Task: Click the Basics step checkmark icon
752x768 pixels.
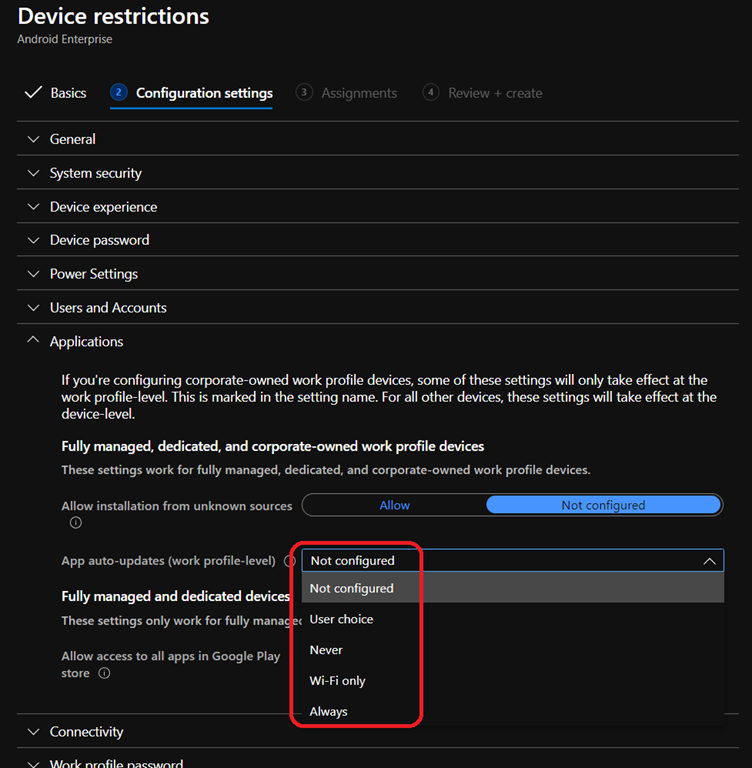Action: (x=32, y=93)
